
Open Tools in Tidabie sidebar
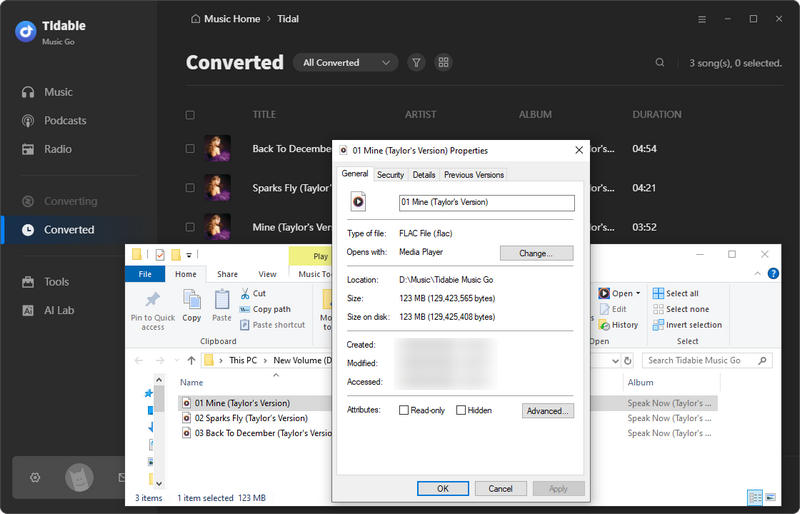(x=45, y=282)
